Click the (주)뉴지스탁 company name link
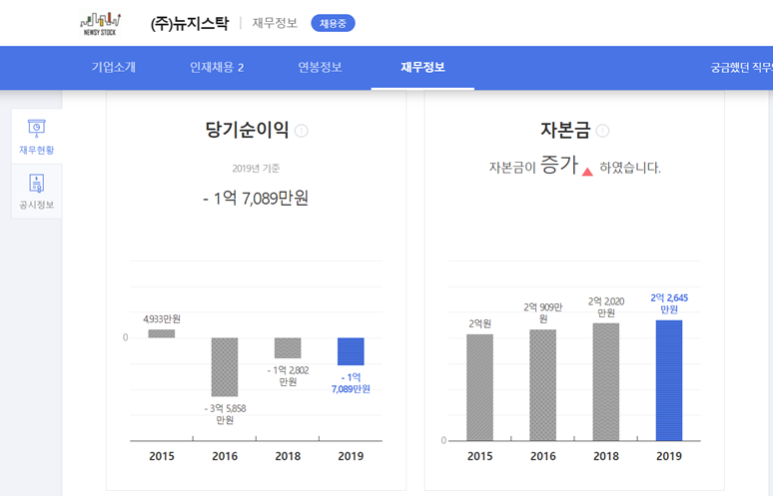The height and width of the screenshot is (496, 773). pyautogui.click(x=189, y=23)
